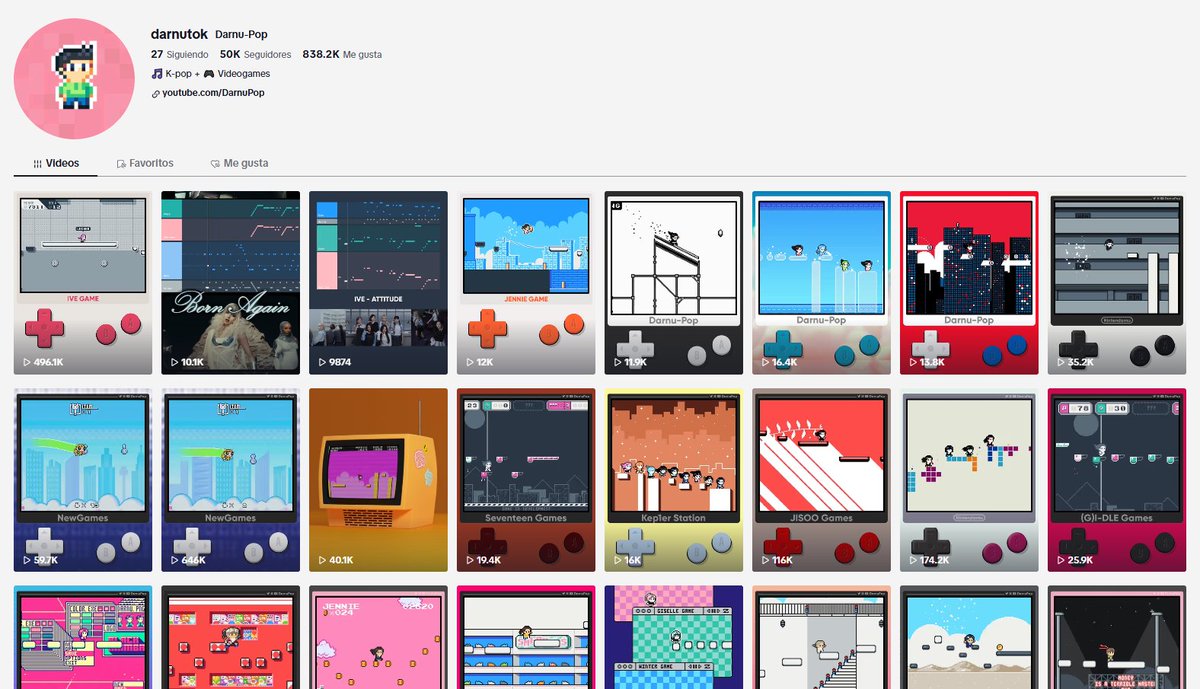1200x689 pixels.
Task: Switch to the Videos tab
Action: 56,163
